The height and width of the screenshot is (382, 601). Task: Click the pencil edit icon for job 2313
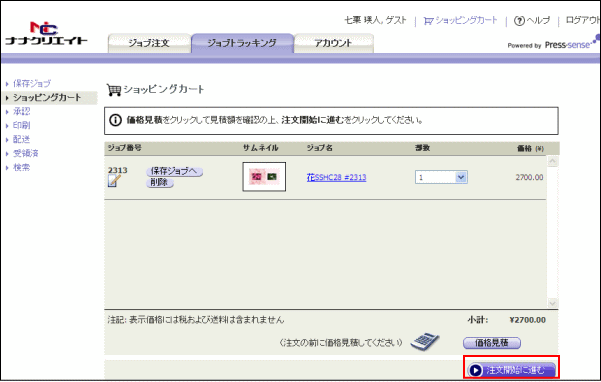[114, 181]
